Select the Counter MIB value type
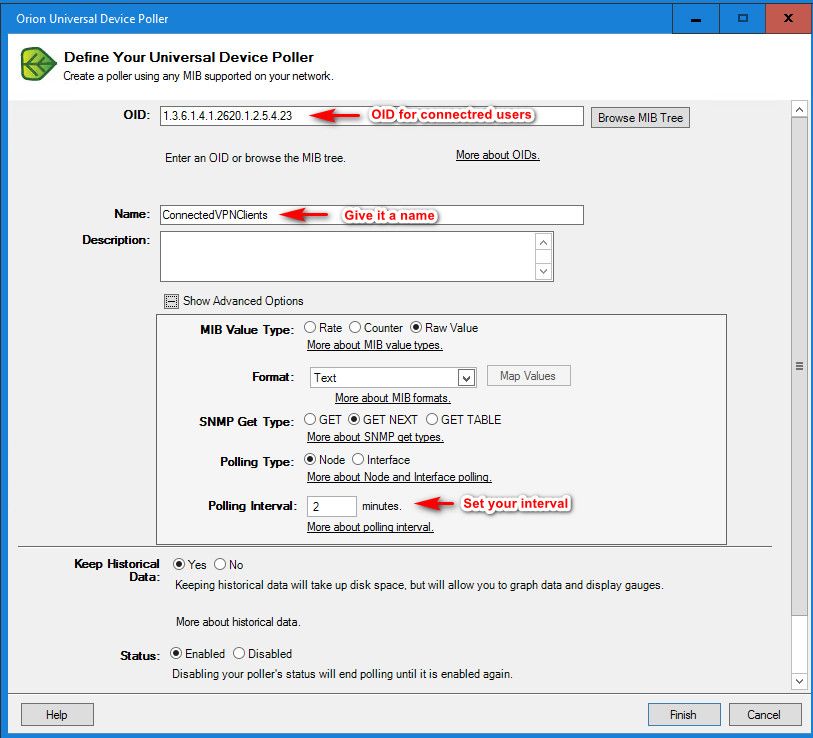The height and width of the screenshot is (738, 813). tap(355, 328)
